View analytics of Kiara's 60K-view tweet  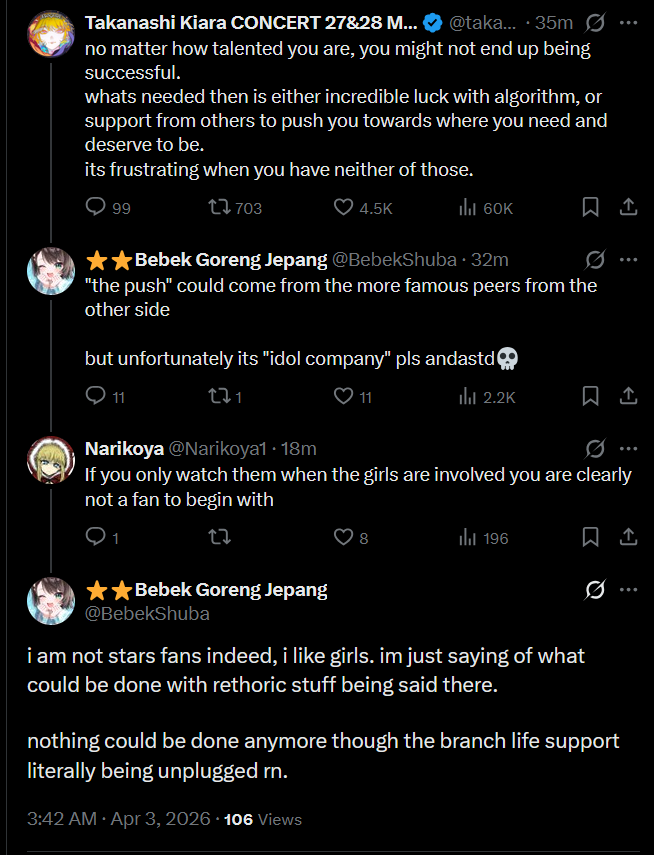[x=468, y=207]
